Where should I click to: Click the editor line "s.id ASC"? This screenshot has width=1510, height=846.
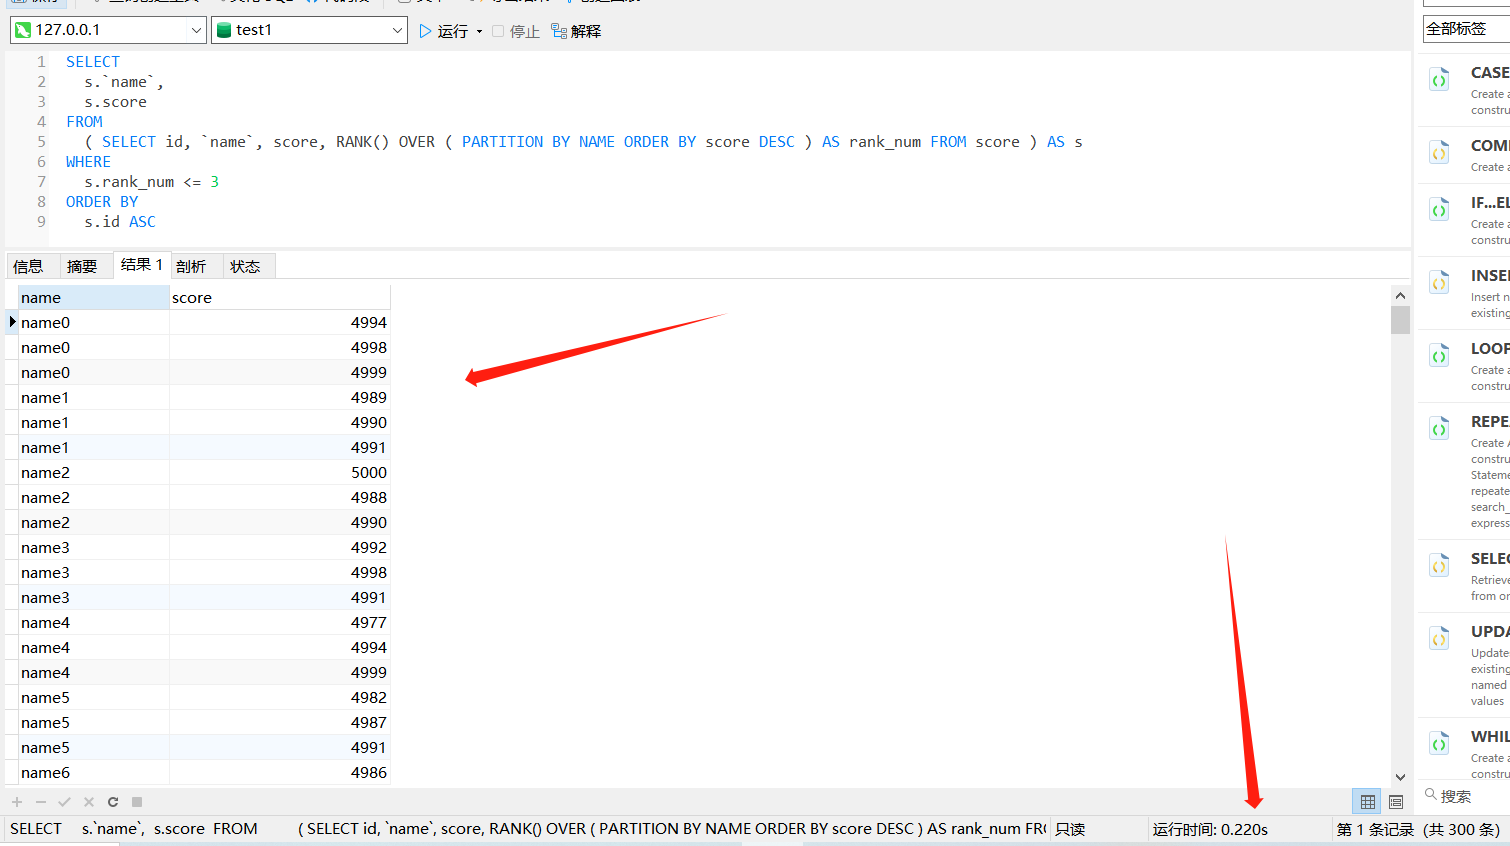pyautogui.click(x=120, y=222)
